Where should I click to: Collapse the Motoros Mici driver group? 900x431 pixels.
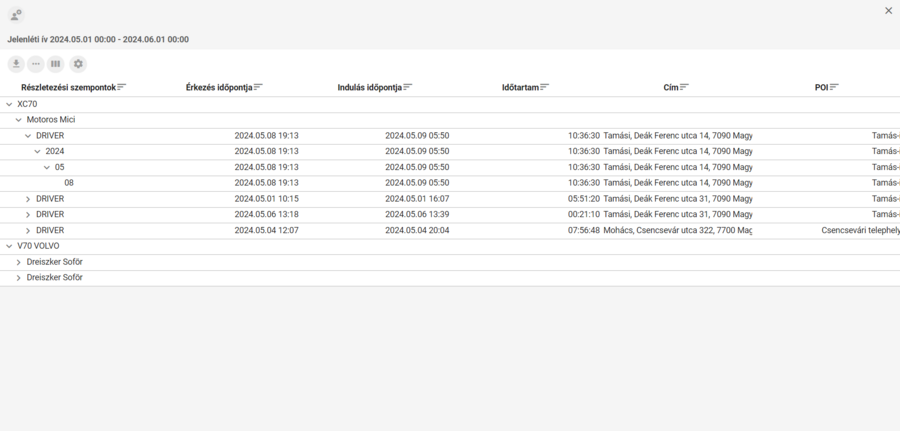(x=19, y=120)
